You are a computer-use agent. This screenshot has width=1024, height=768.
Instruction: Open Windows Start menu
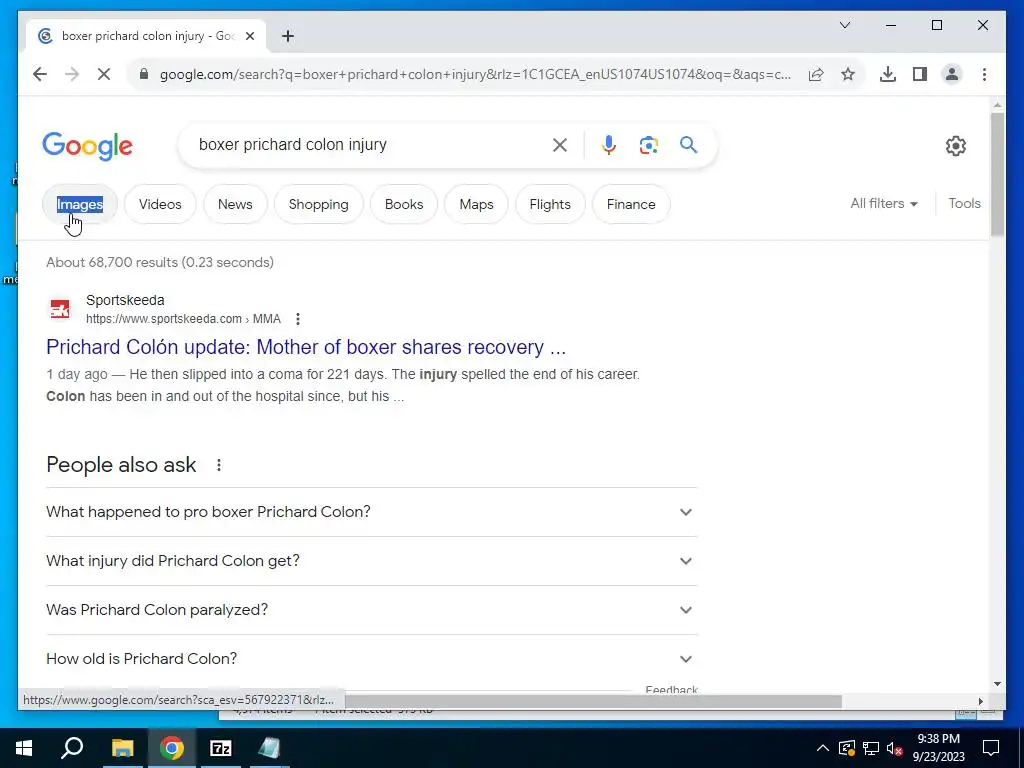click(24, 748)
